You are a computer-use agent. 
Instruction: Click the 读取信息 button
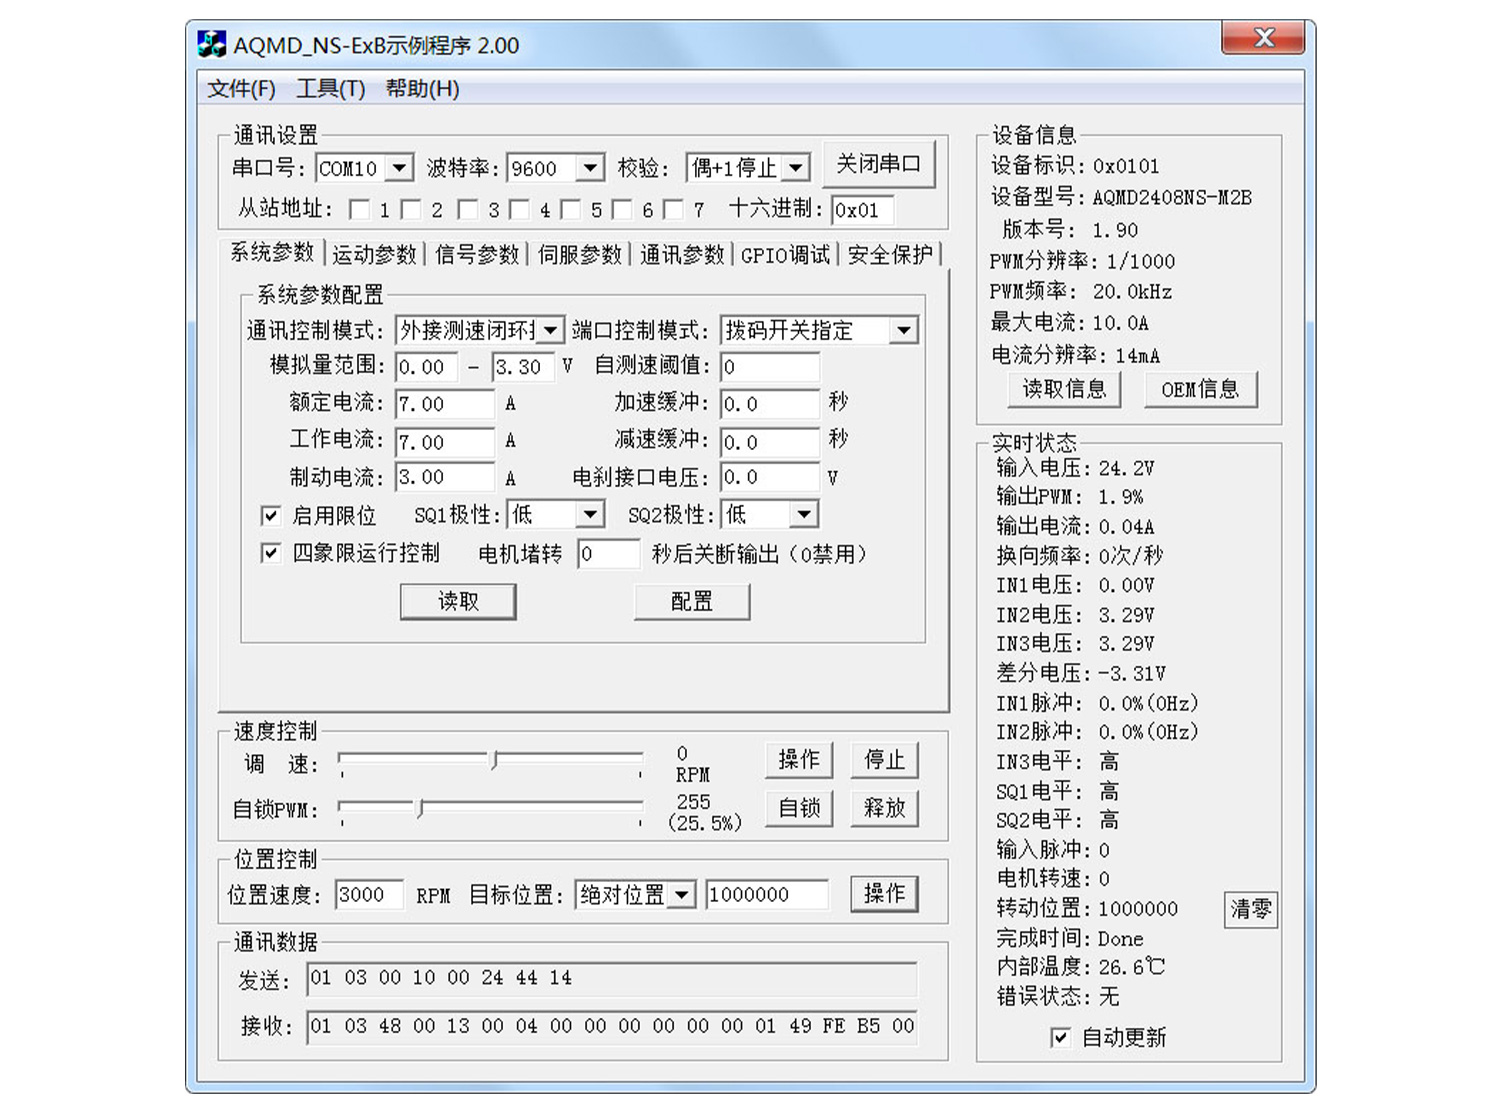tap(1063, 389)
